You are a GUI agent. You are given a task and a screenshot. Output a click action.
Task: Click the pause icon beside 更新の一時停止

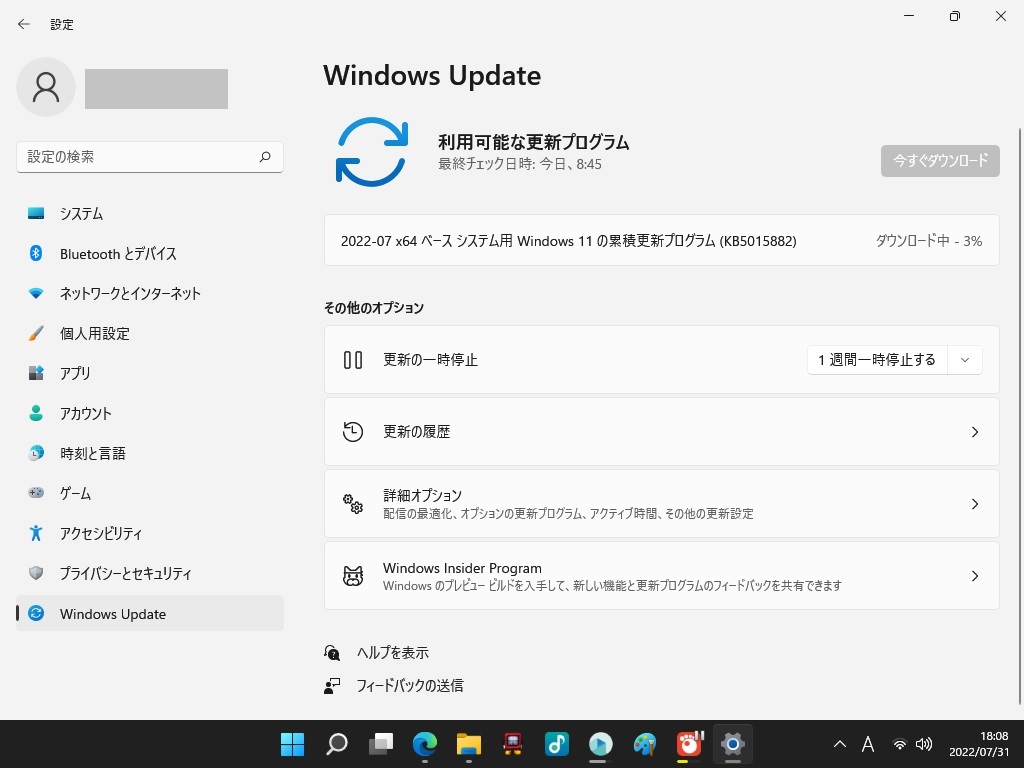pos(353,360)
